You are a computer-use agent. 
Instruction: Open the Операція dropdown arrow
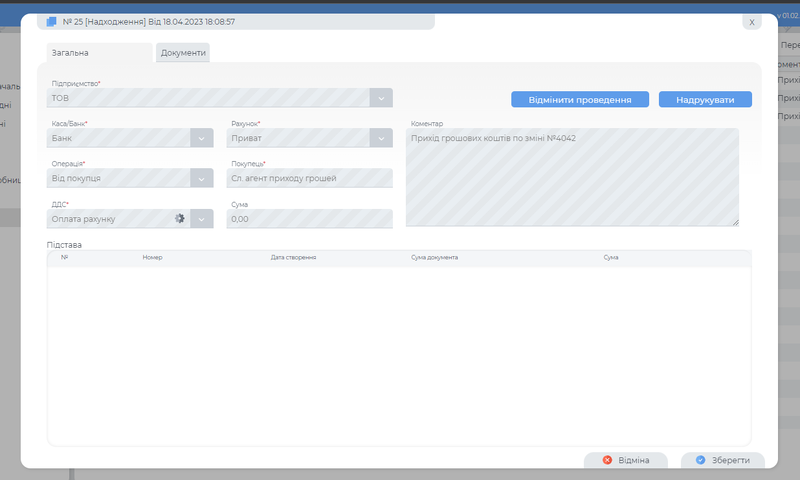click(201, 178)
